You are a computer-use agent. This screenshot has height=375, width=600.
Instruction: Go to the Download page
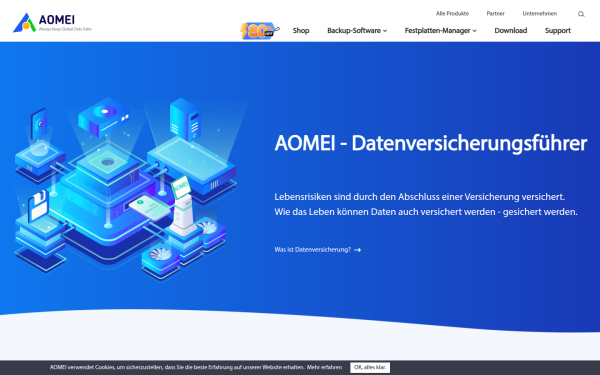tap(510, 31)
